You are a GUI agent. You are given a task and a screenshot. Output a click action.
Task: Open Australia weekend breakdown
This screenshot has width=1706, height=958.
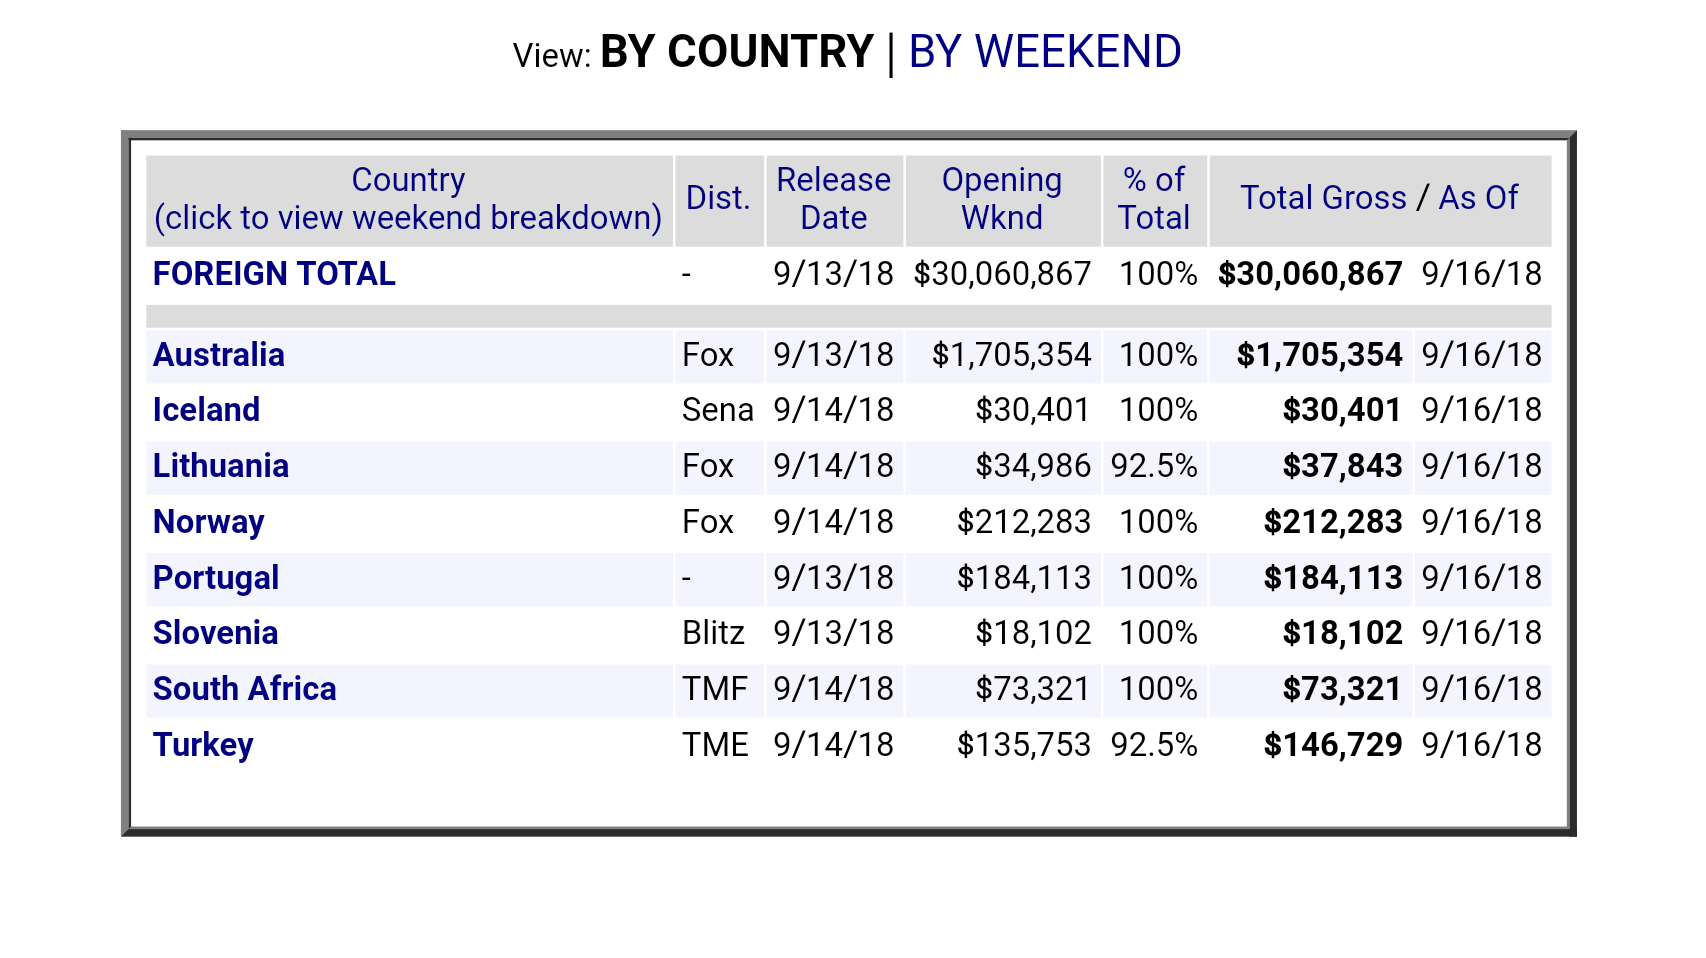(x=218, y=355)
